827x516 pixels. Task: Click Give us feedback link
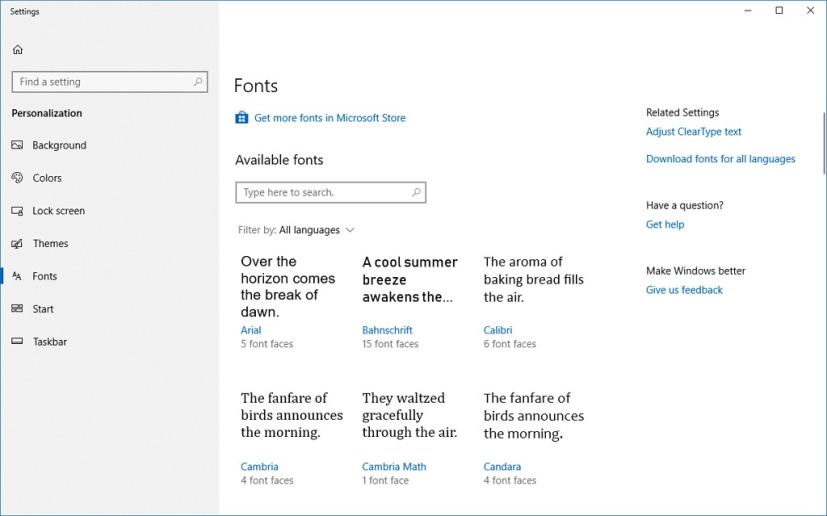tap(684, 290)
